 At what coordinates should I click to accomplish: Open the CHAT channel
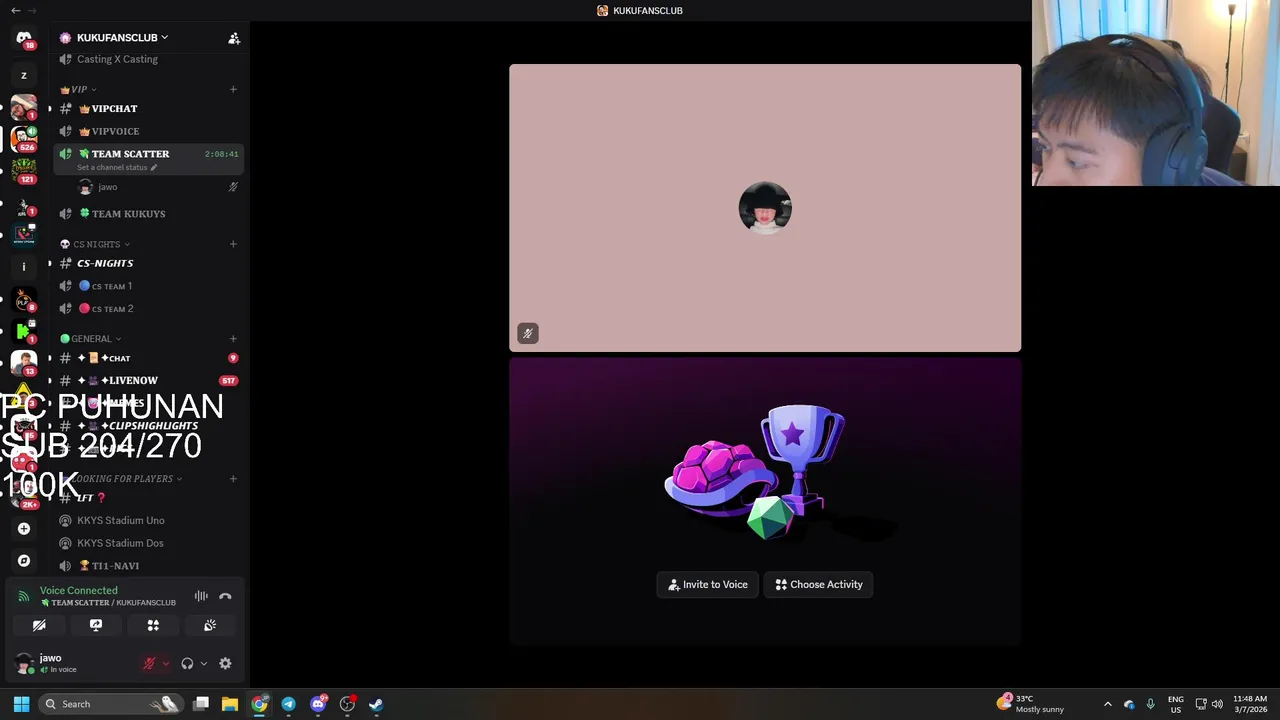[149, 358]
